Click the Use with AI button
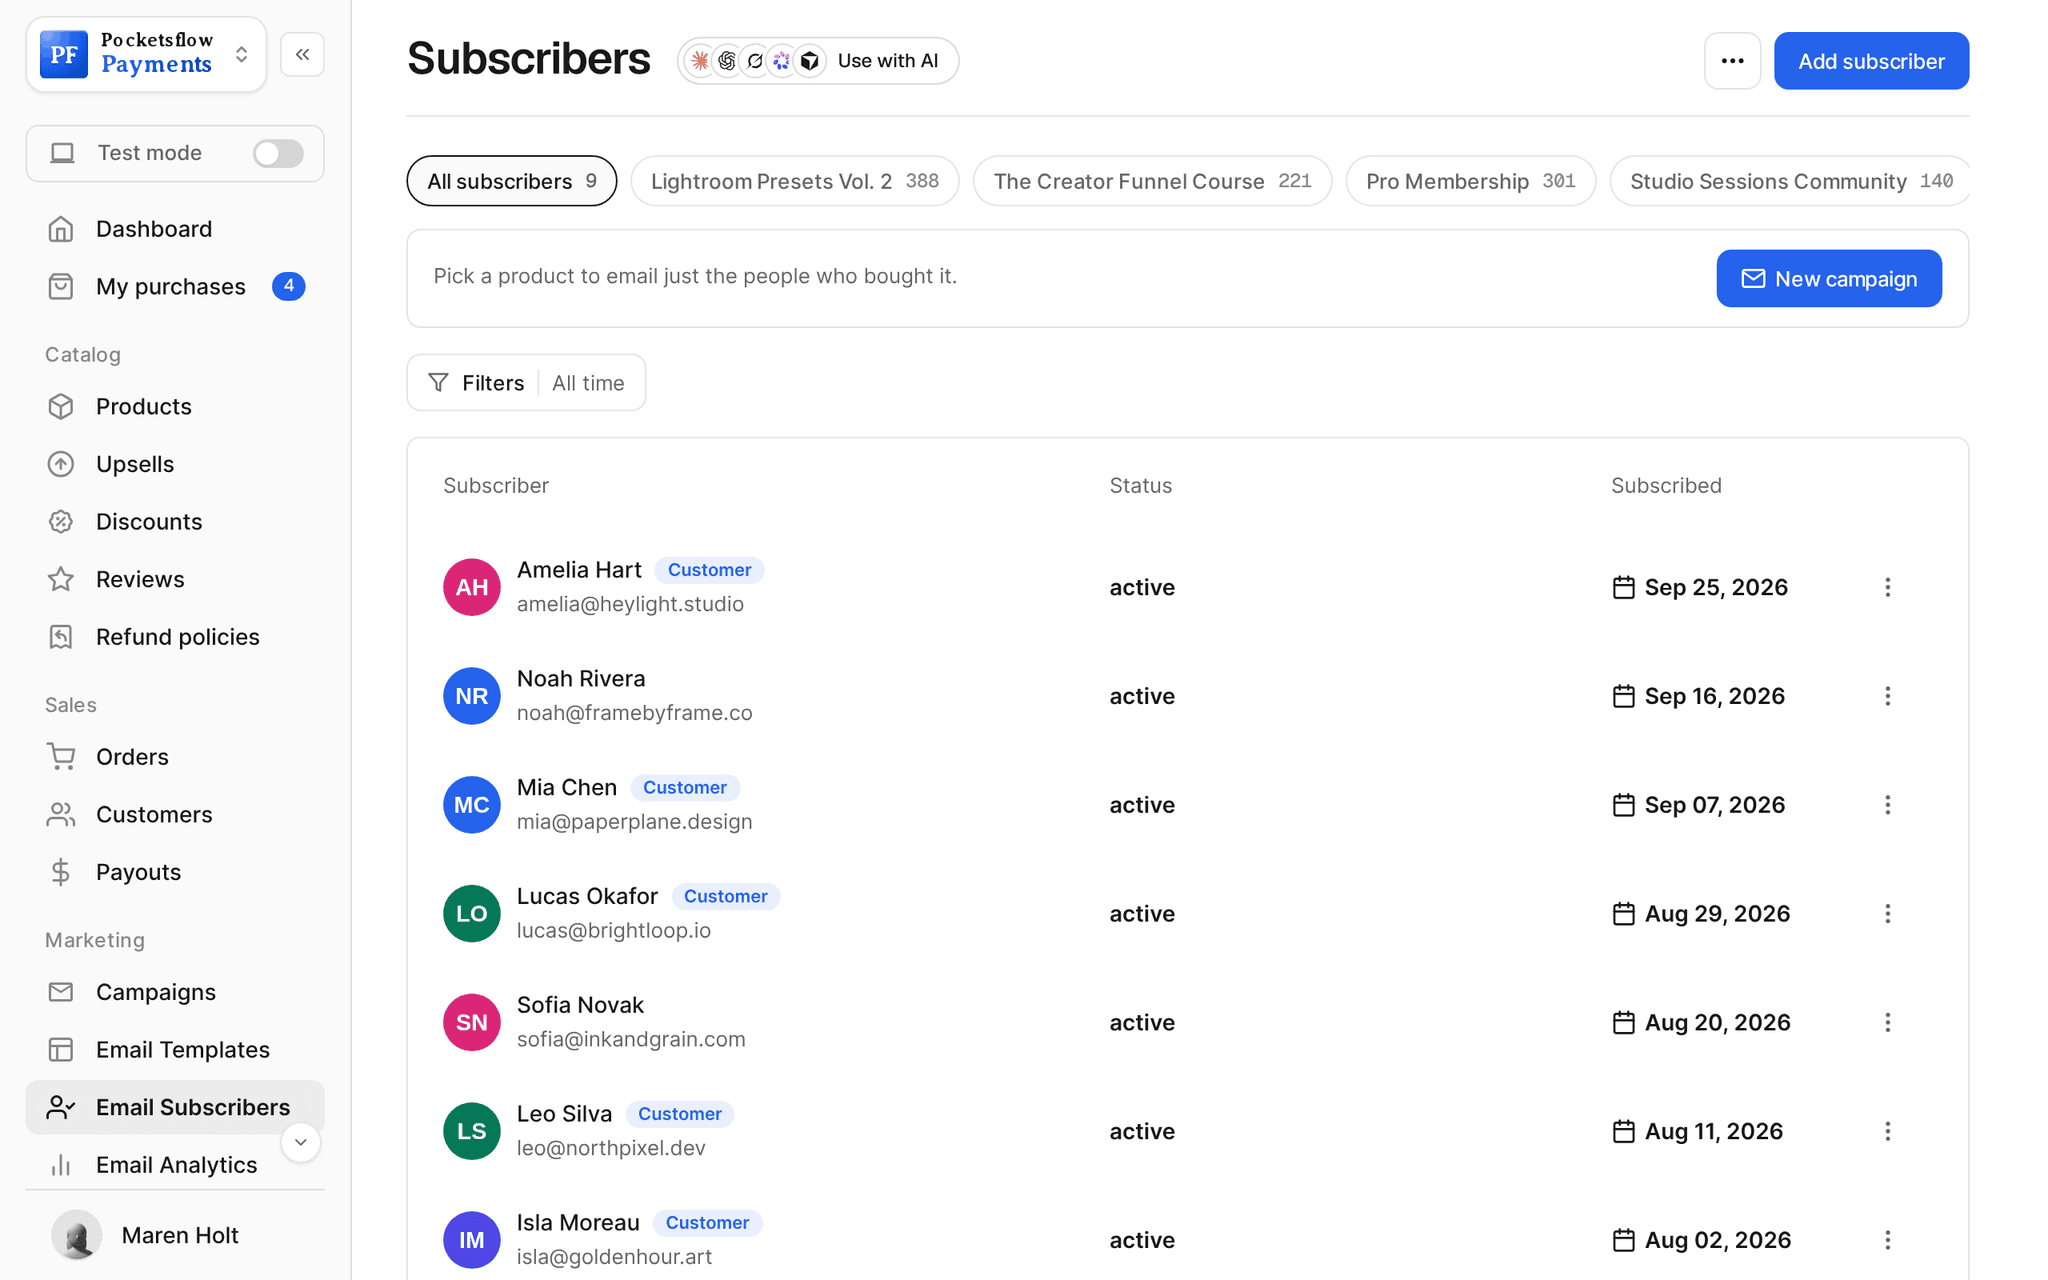This screenshot has width=2048, height=1280. pos(818,61)
